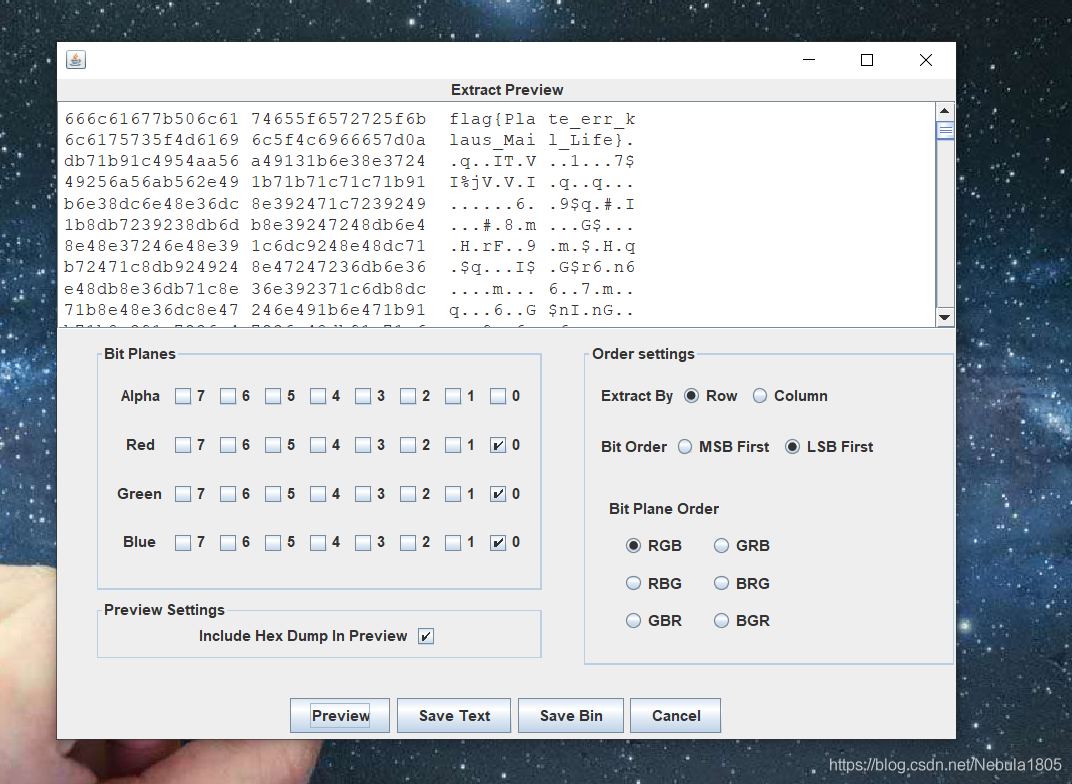Tick Green bit plane 5
This screenshot has width=1072, height=784.
click(x=273, y=494)
